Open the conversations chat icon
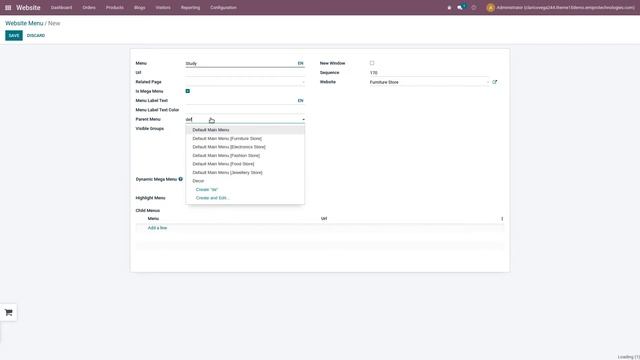The width and height of the screenshot is (640, 360). 461,7
